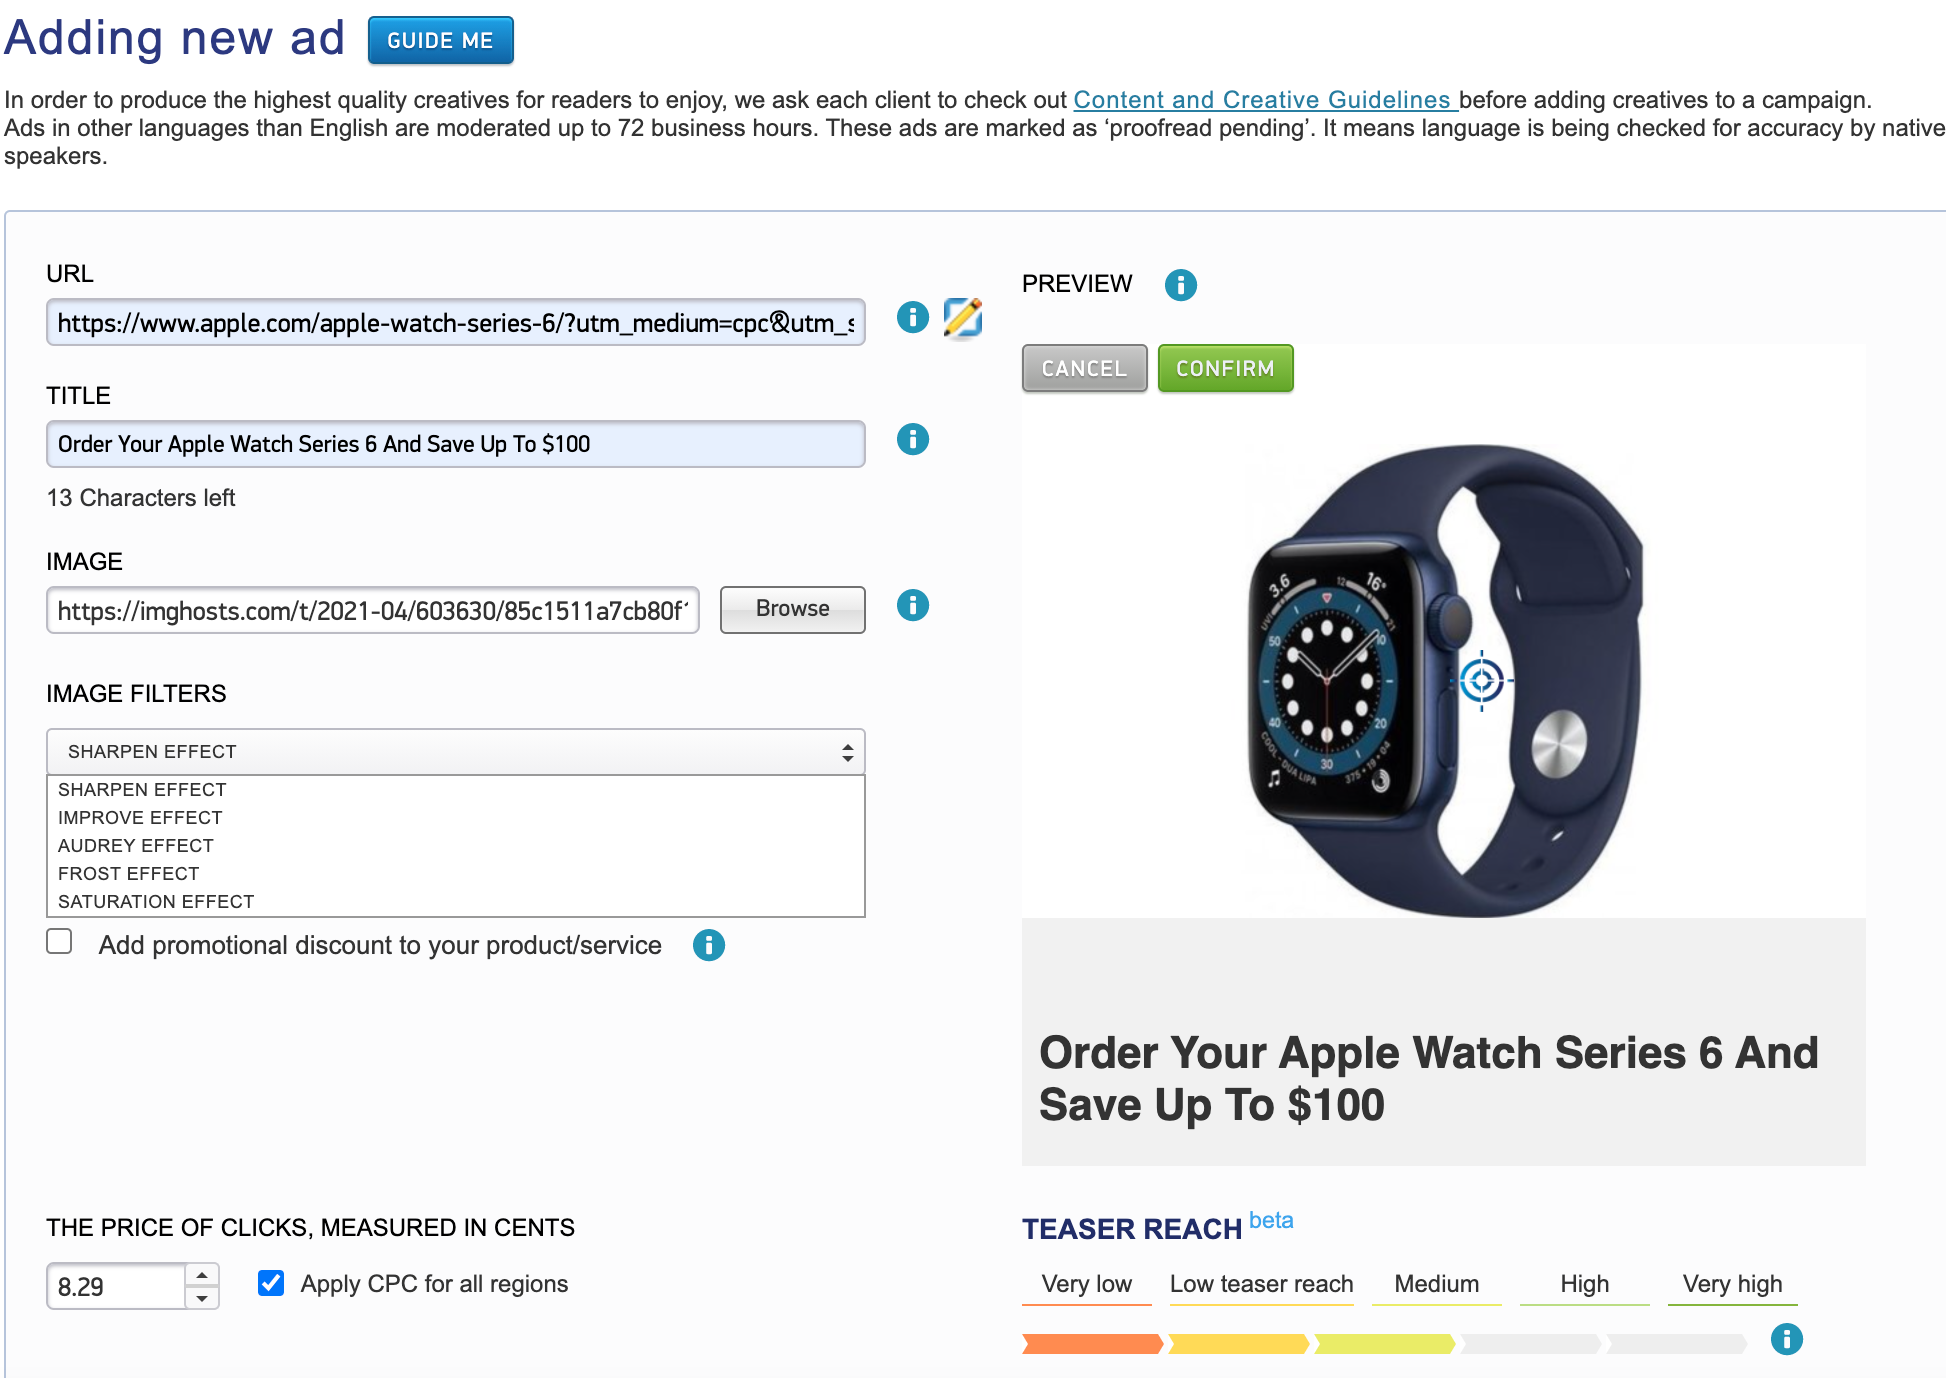Select Audrey Effect from filter list
This screenshot has height=1378, width=1946.
coord(136,846)
